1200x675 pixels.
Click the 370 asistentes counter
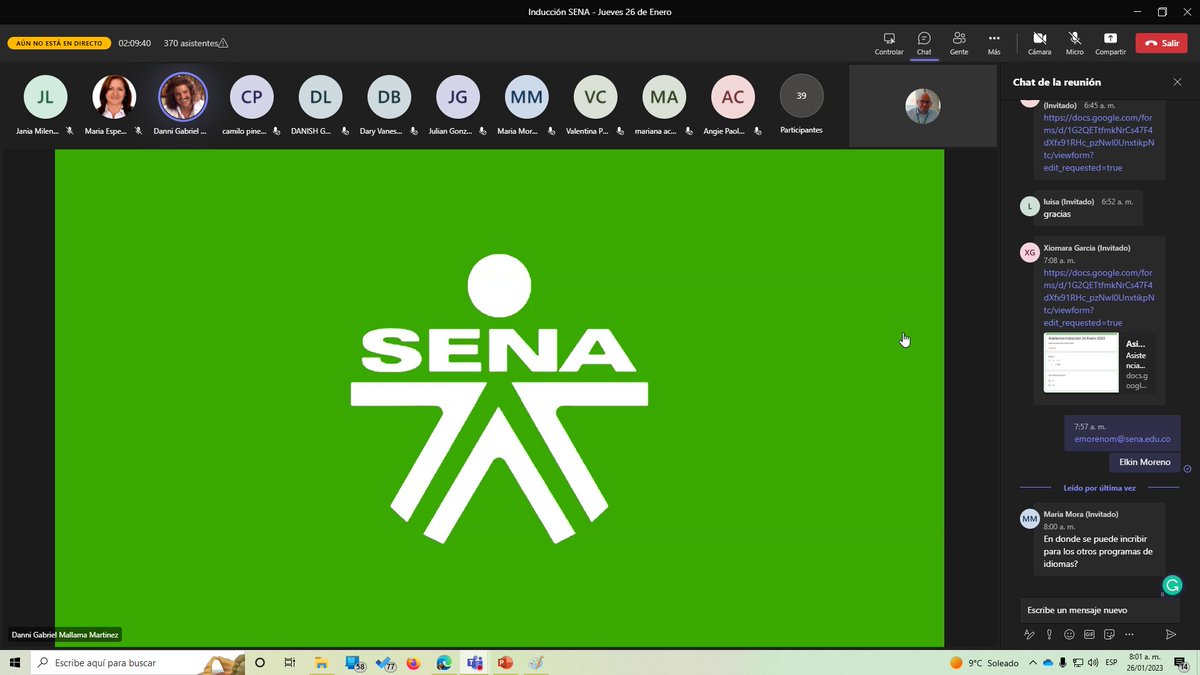196,43
